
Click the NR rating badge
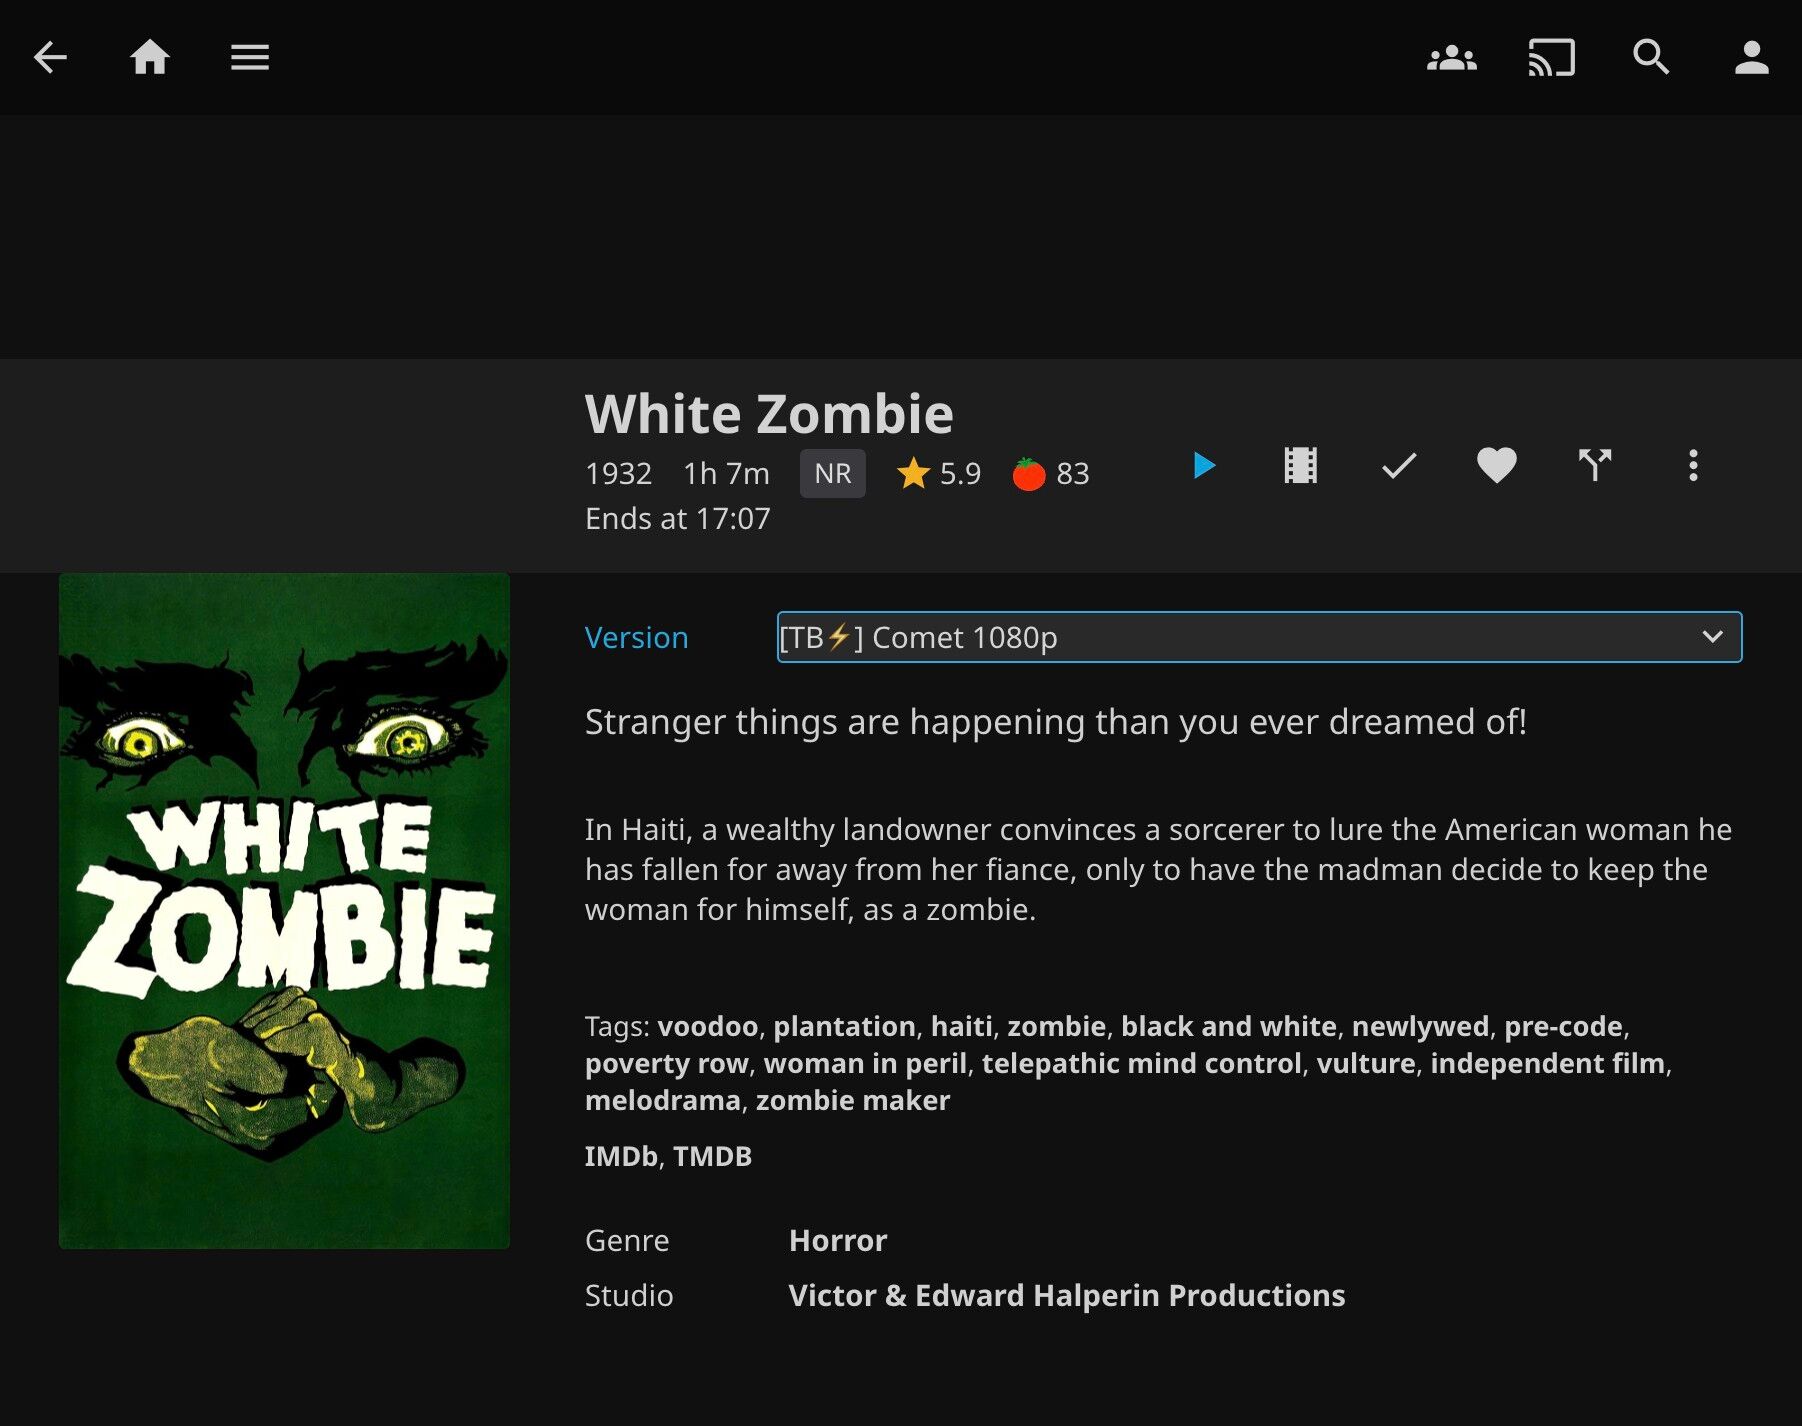click(833, 473)
